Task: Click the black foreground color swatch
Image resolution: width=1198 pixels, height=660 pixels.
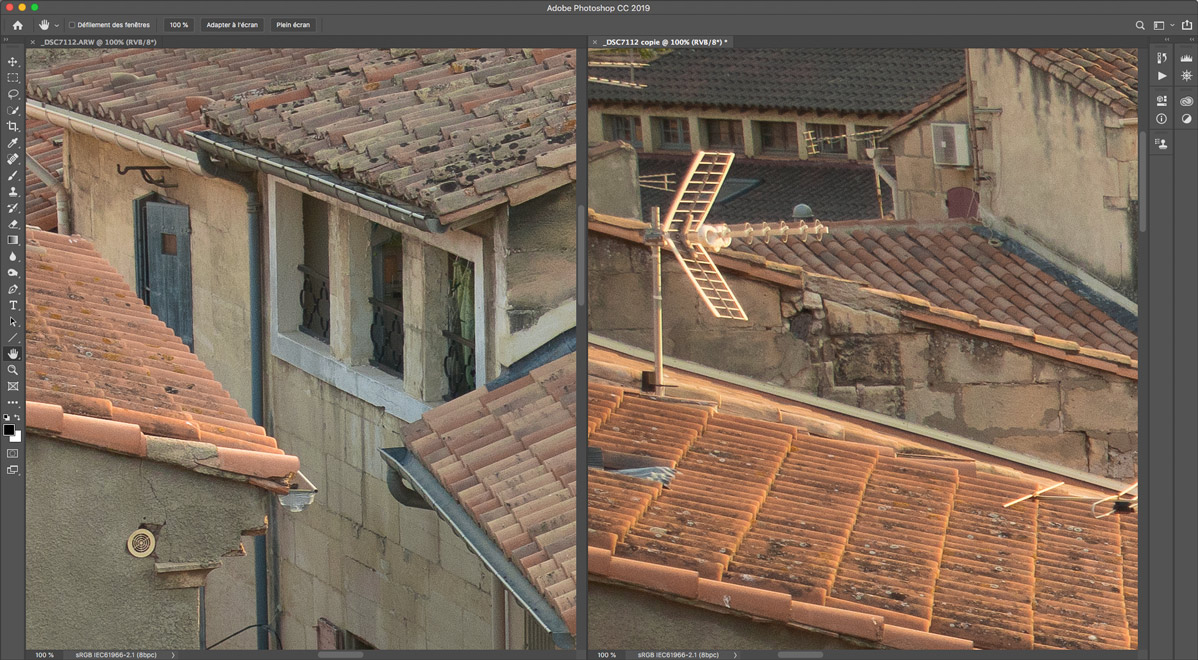Action: point(10,430)
